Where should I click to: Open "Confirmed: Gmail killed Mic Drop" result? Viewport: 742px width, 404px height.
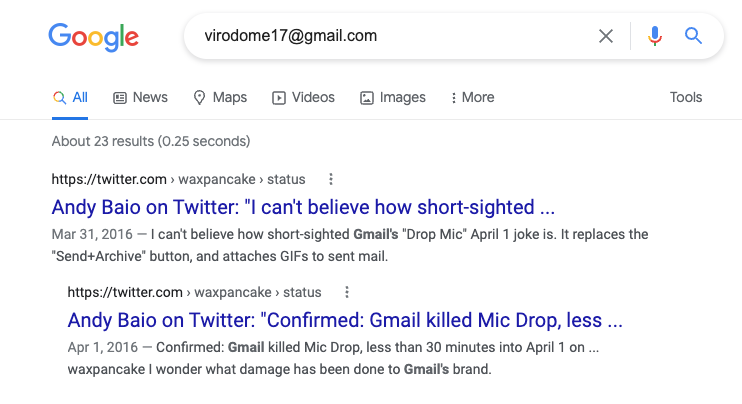pos(344,320)
